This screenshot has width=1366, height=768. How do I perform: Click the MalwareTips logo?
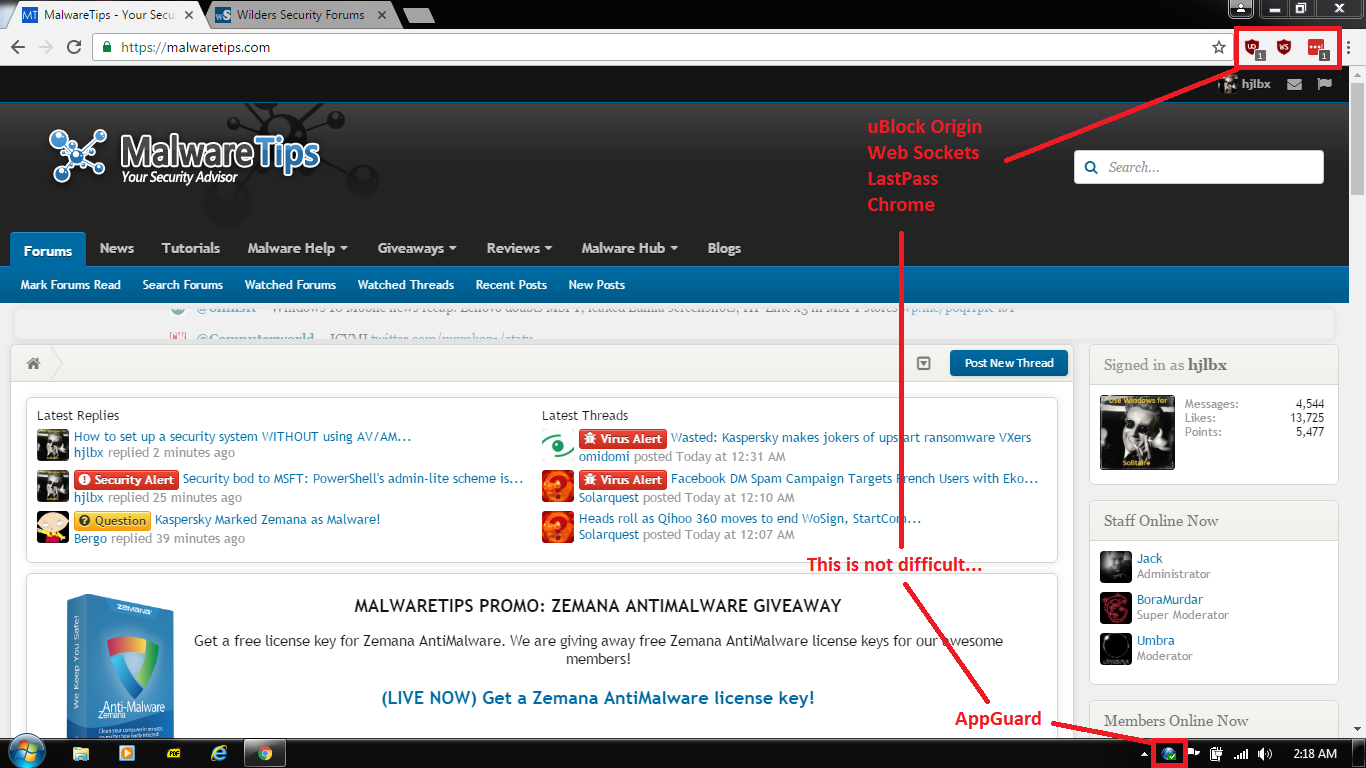(x=184, y=156)
